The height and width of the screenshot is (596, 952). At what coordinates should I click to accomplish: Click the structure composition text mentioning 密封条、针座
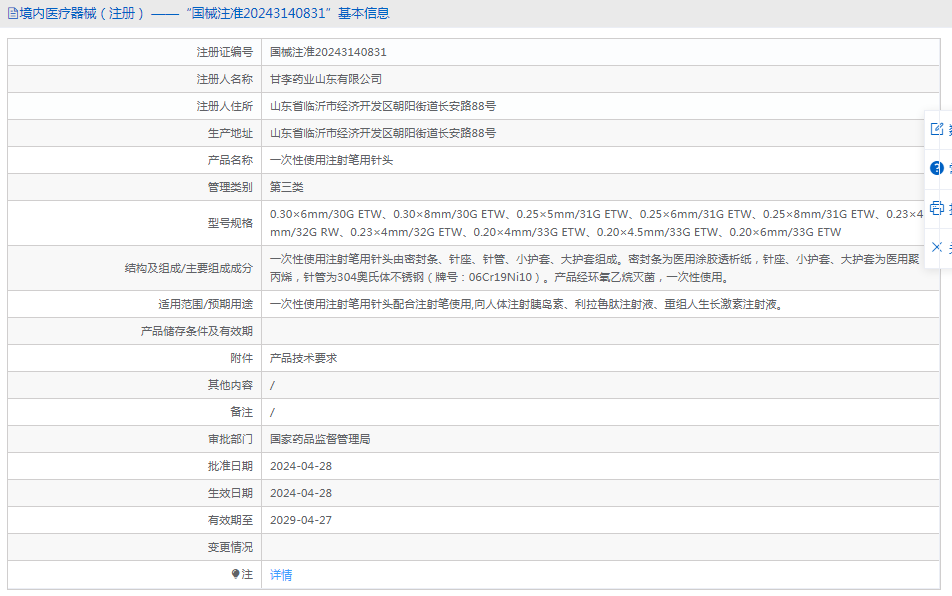tap(595, 268)
